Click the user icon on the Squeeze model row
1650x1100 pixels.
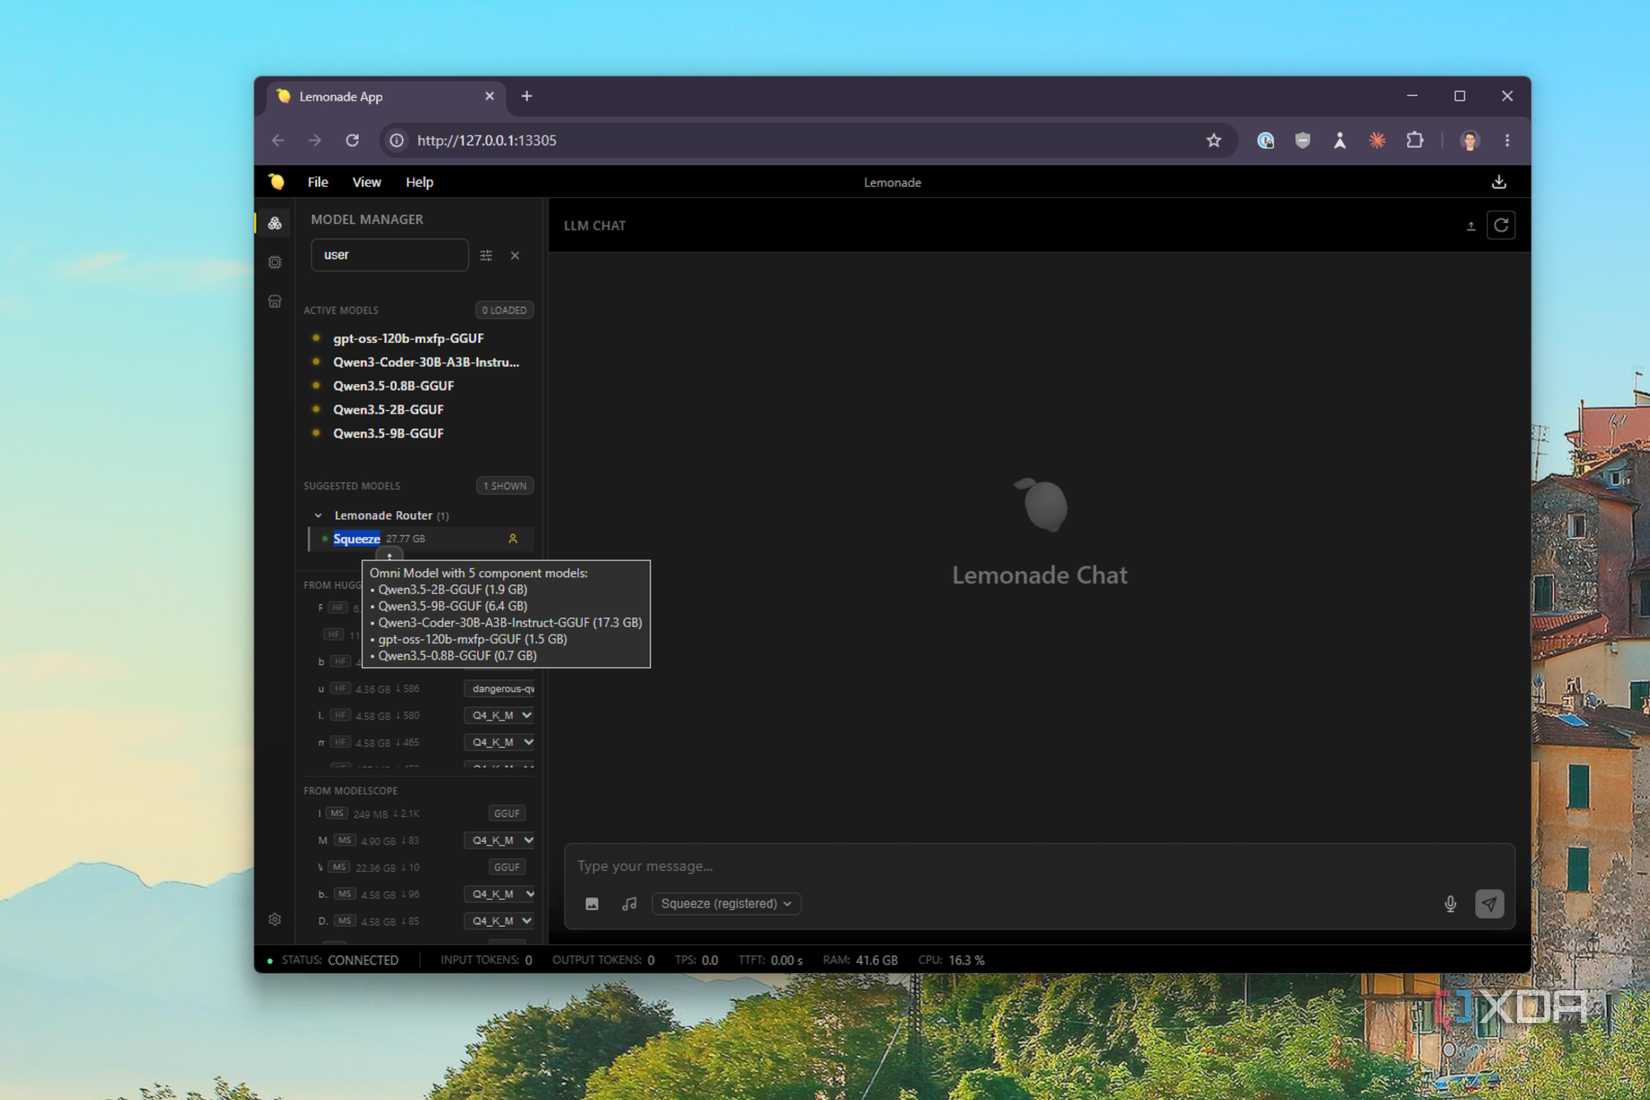513,539
